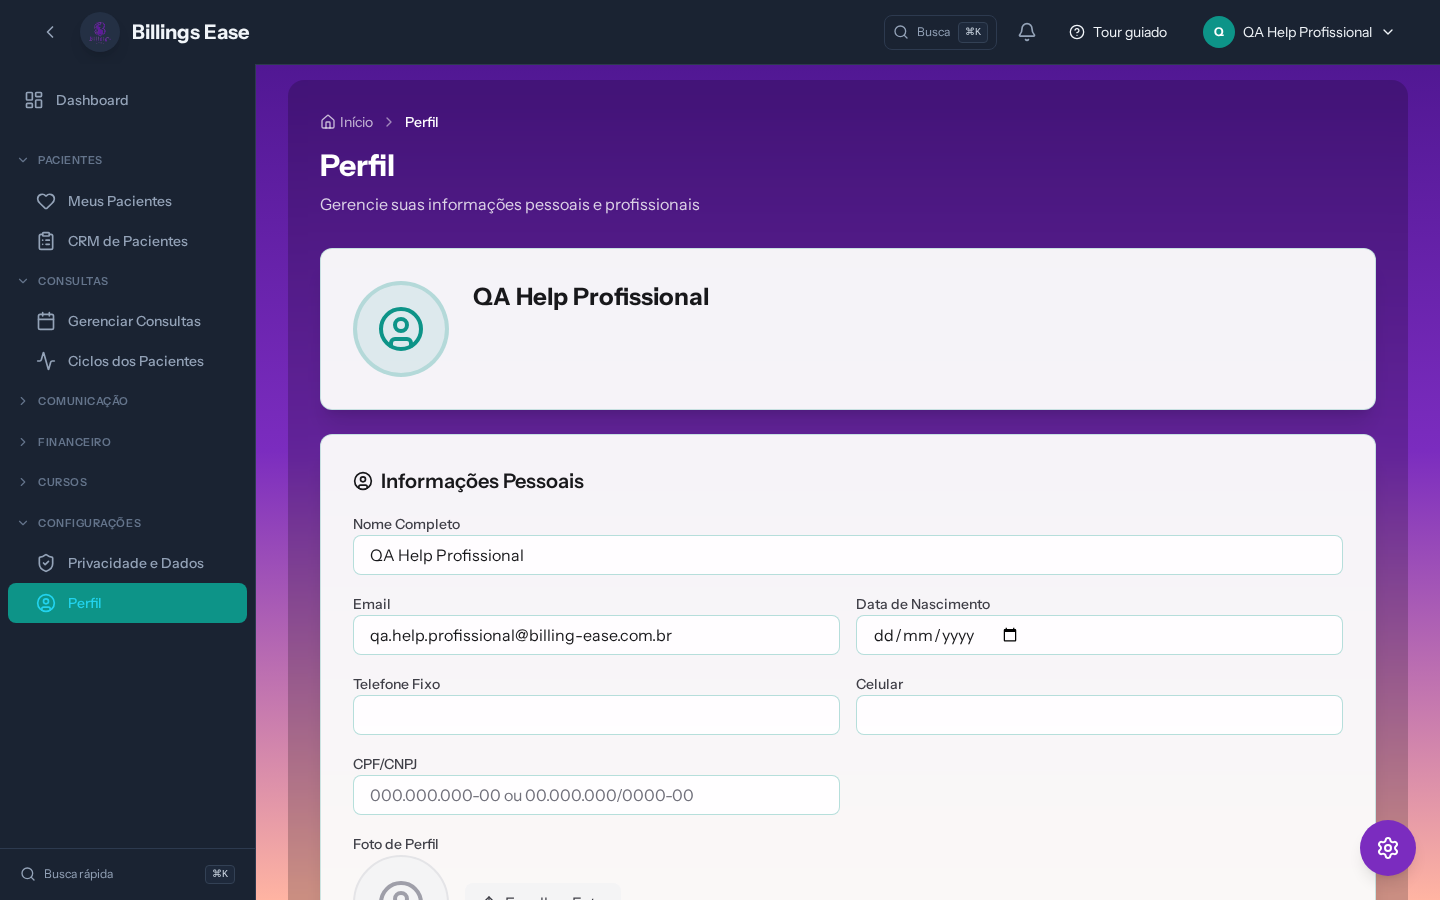
Task: Click the notifications bell icon
Action: (1026, 32)
